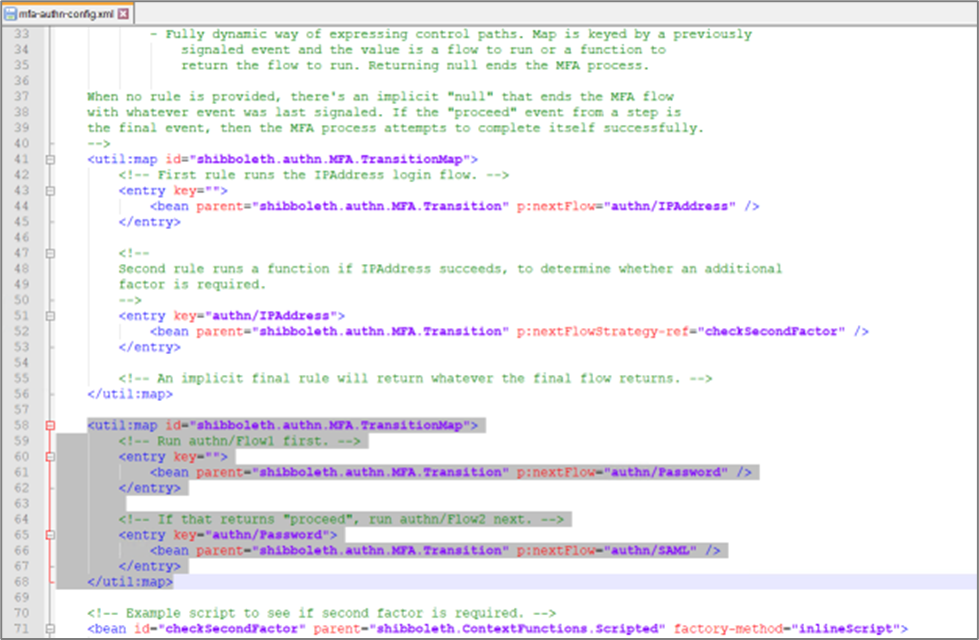This screenshot has width=979, height=640.
Task: Close the mfa-authn-config.xml tab
Action: pyautogui.click(x=123, y=14)
